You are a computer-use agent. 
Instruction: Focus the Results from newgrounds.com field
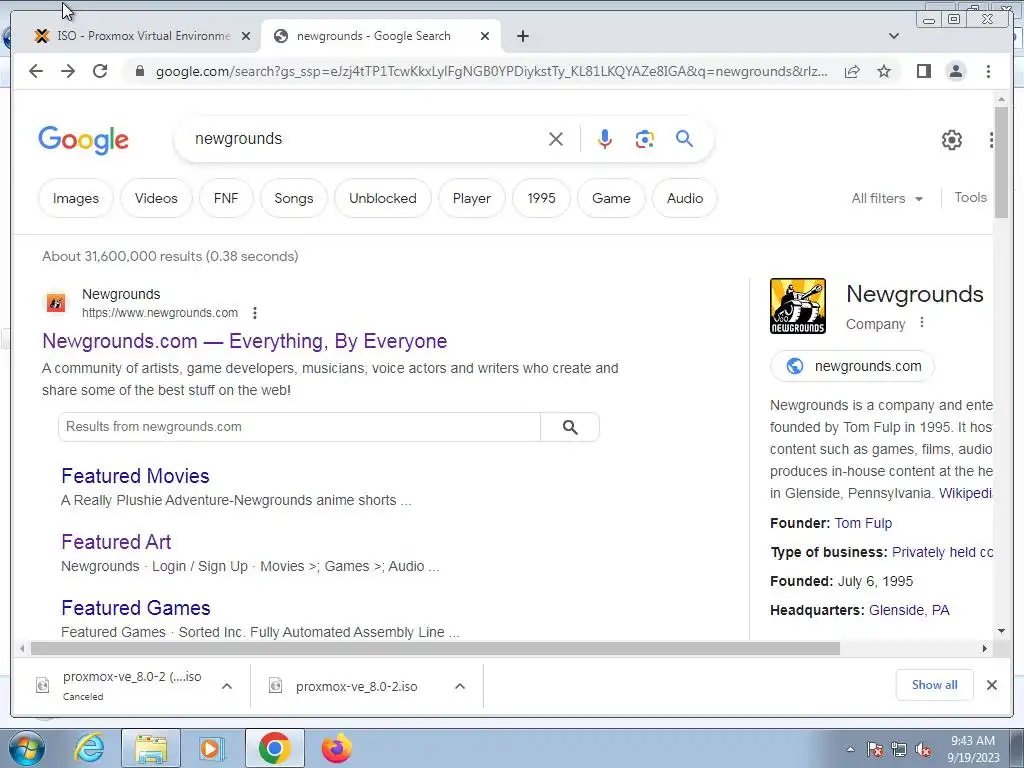[299, 427]
